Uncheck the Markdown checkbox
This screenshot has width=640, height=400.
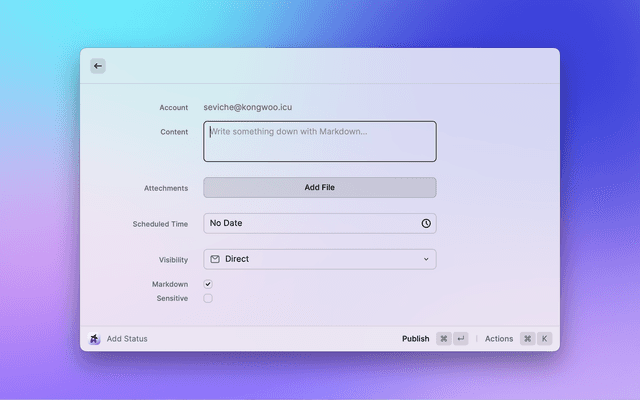click(208, 284)
